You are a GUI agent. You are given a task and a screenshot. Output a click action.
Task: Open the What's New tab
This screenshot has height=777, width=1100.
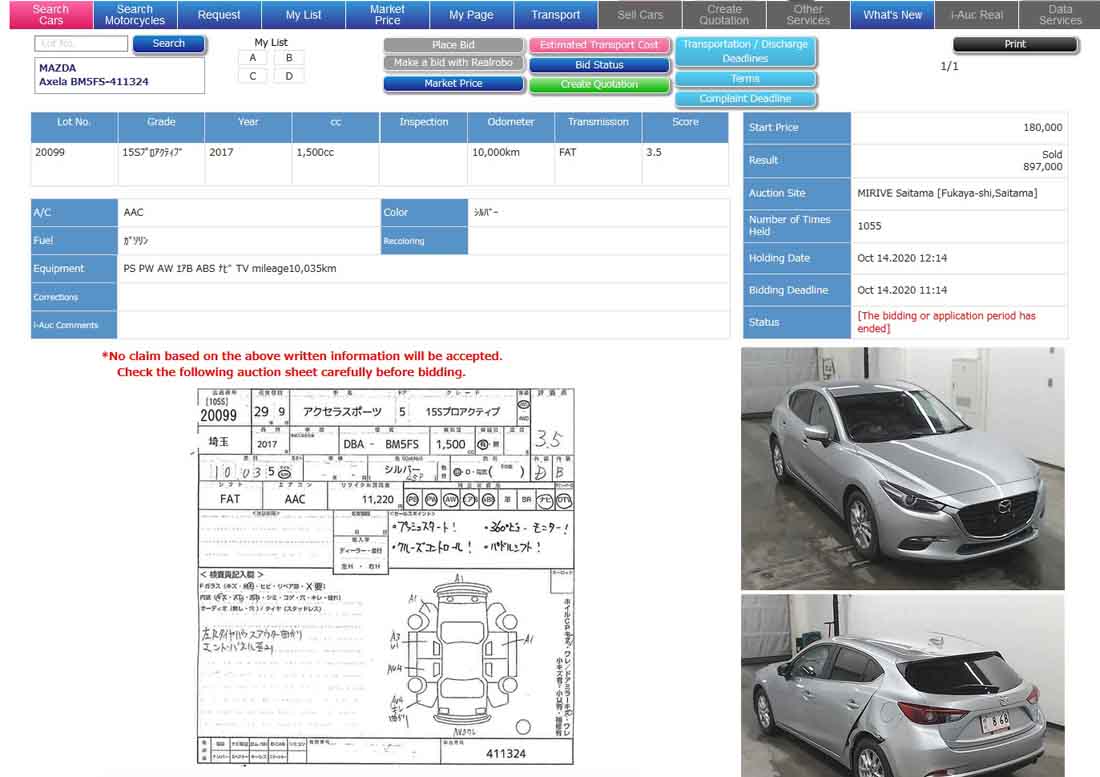click(892, 15)
